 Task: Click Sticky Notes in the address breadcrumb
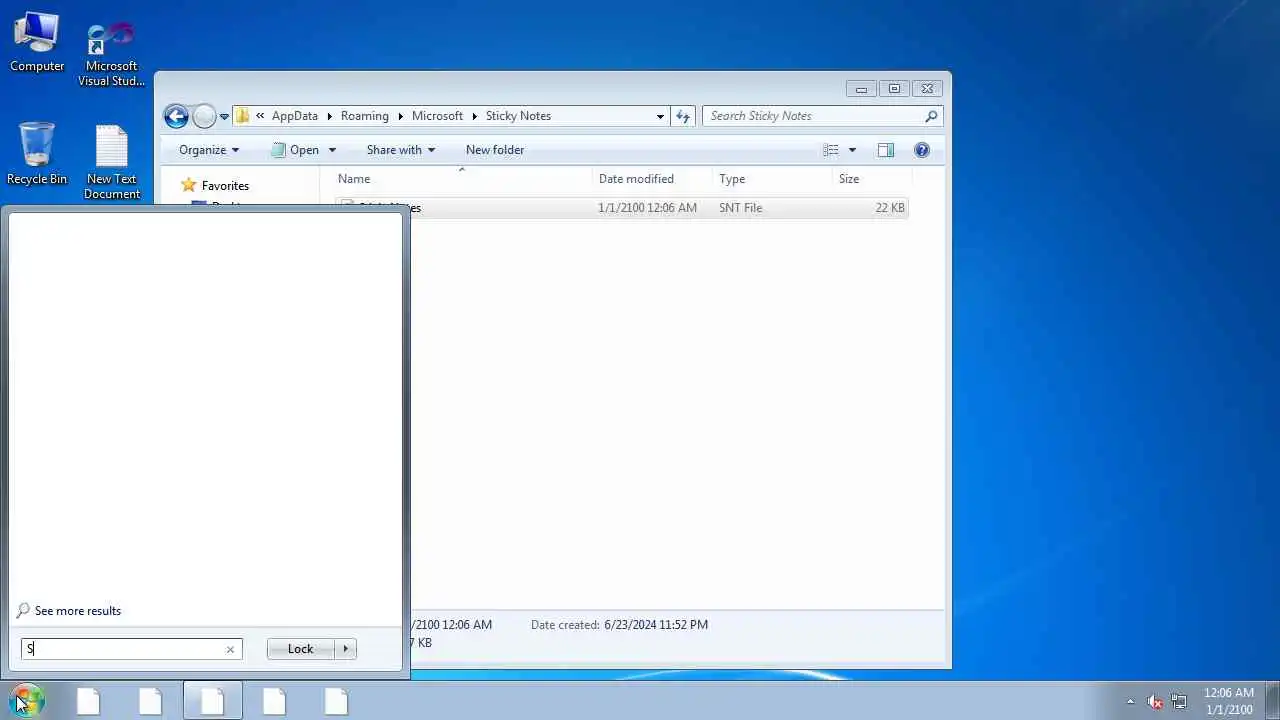tap(518, 116)
